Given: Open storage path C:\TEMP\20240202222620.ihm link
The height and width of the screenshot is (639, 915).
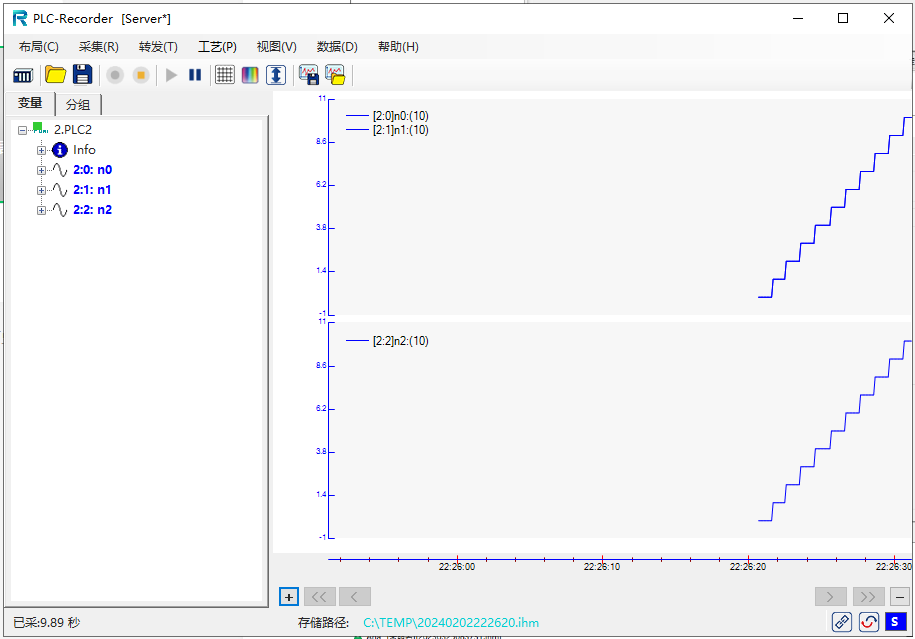Looking at the screenshot, I should click(451, 623).
